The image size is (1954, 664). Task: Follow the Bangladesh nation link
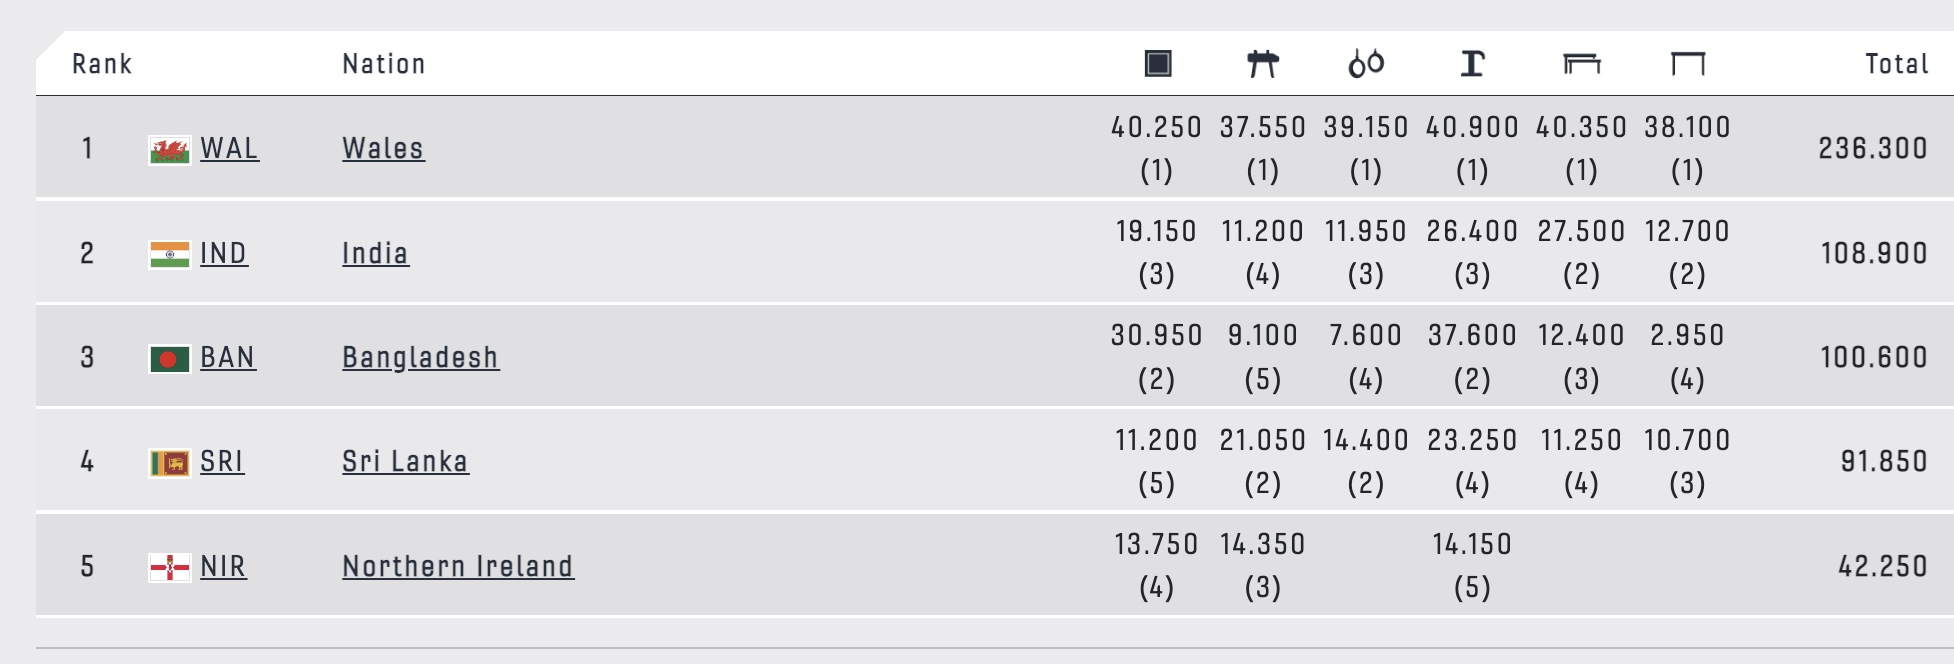click(x=420, y=358)
